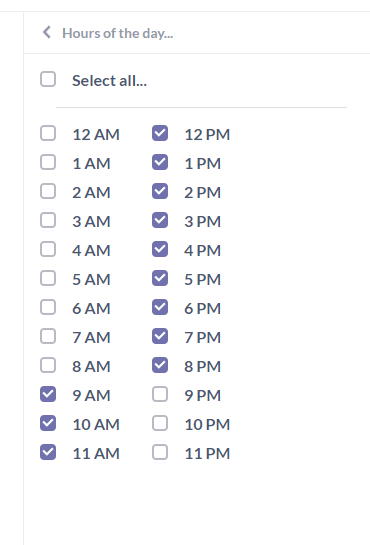Check the 10 PM hour
This screenshot has height=545, width=370.
[x=160, y=423]
